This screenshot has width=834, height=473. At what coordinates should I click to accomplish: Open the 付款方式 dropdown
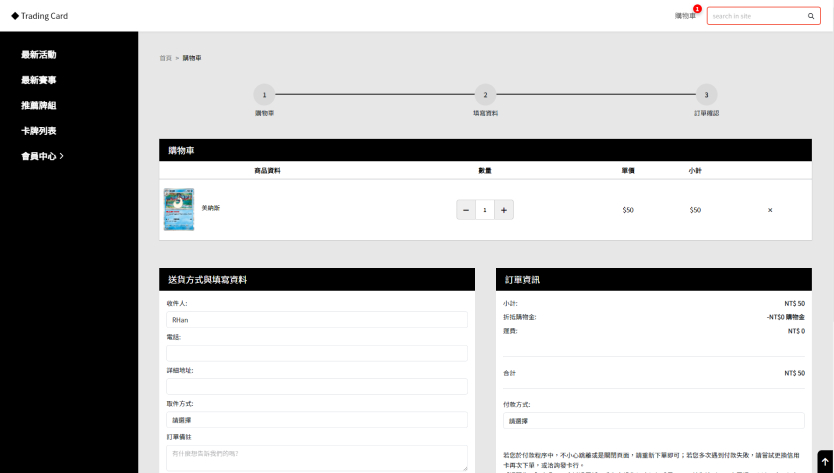[653, 421]
